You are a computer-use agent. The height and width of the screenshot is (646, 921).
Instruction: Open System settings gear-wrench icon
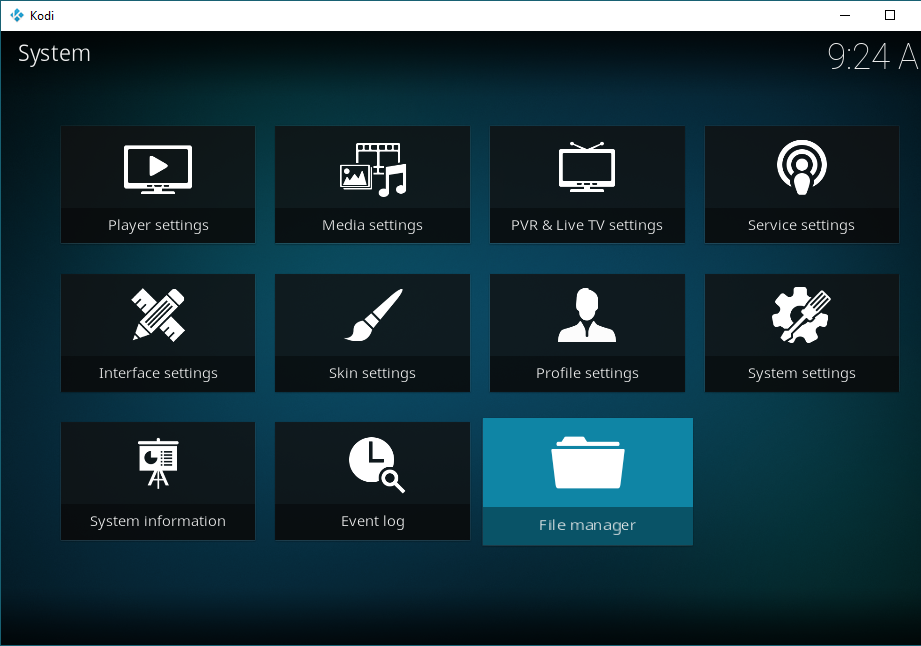point(801,315)
